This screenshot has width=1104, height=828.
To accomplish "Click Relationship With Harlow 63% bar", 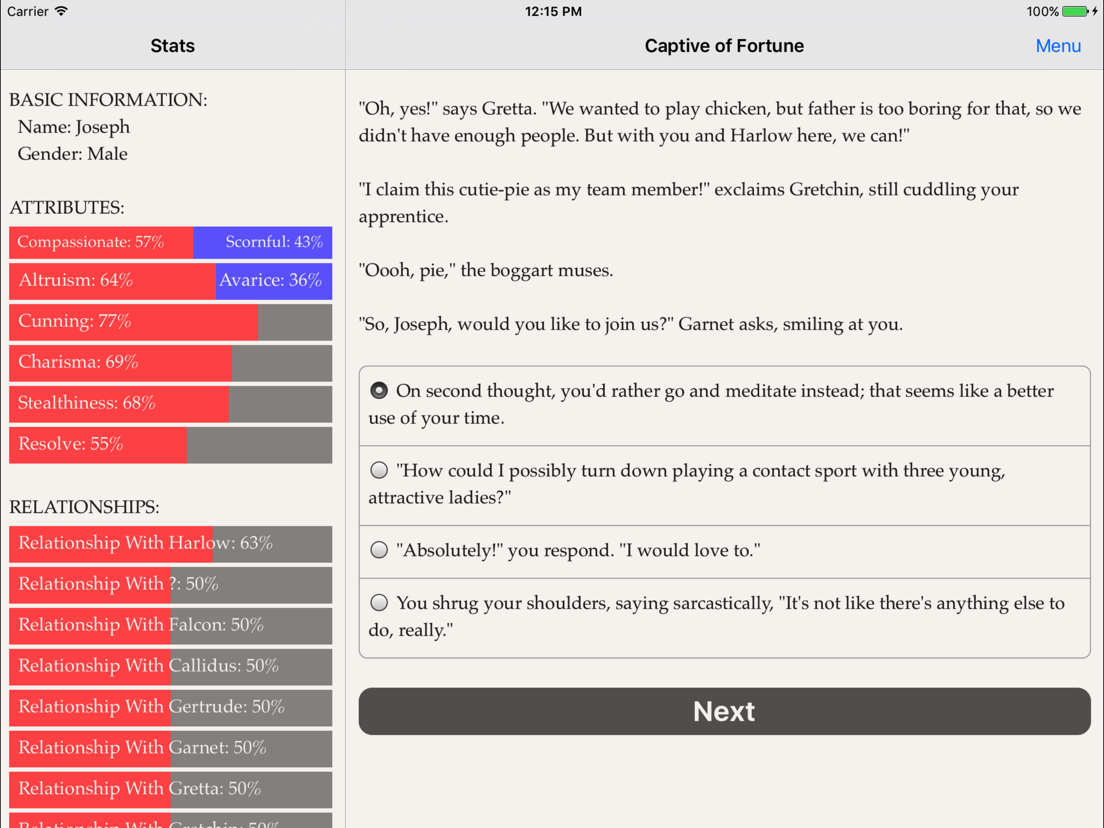I will (x=170, y=544).
